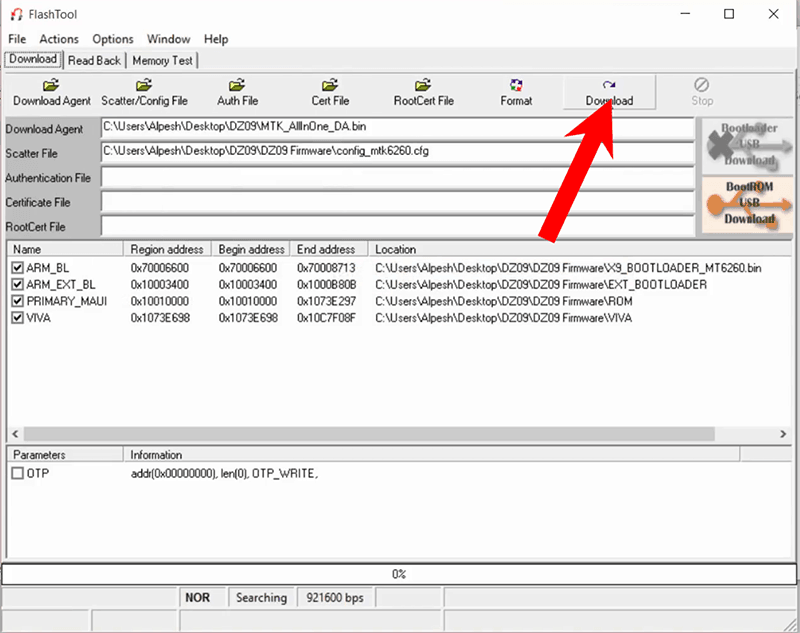Image resolution: width=800 pixels, height=633 pixels.
Task: Click the horizontal scrollbar left arrow
Action: (15, 434)
